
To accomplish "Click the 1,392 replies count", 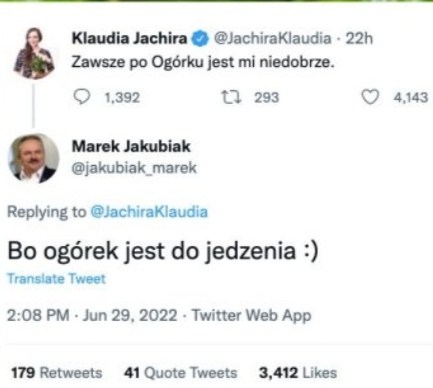I will (x=122, y=98).
